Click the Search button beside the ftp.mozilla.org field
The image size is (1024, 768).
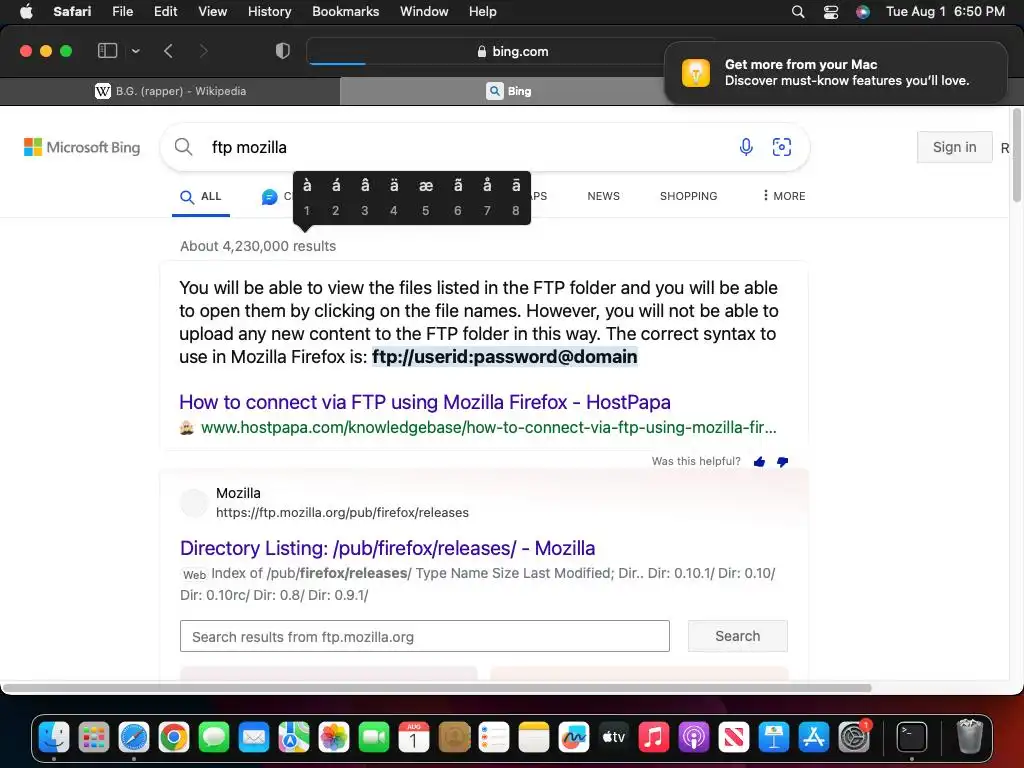click(x=737, y=636)
